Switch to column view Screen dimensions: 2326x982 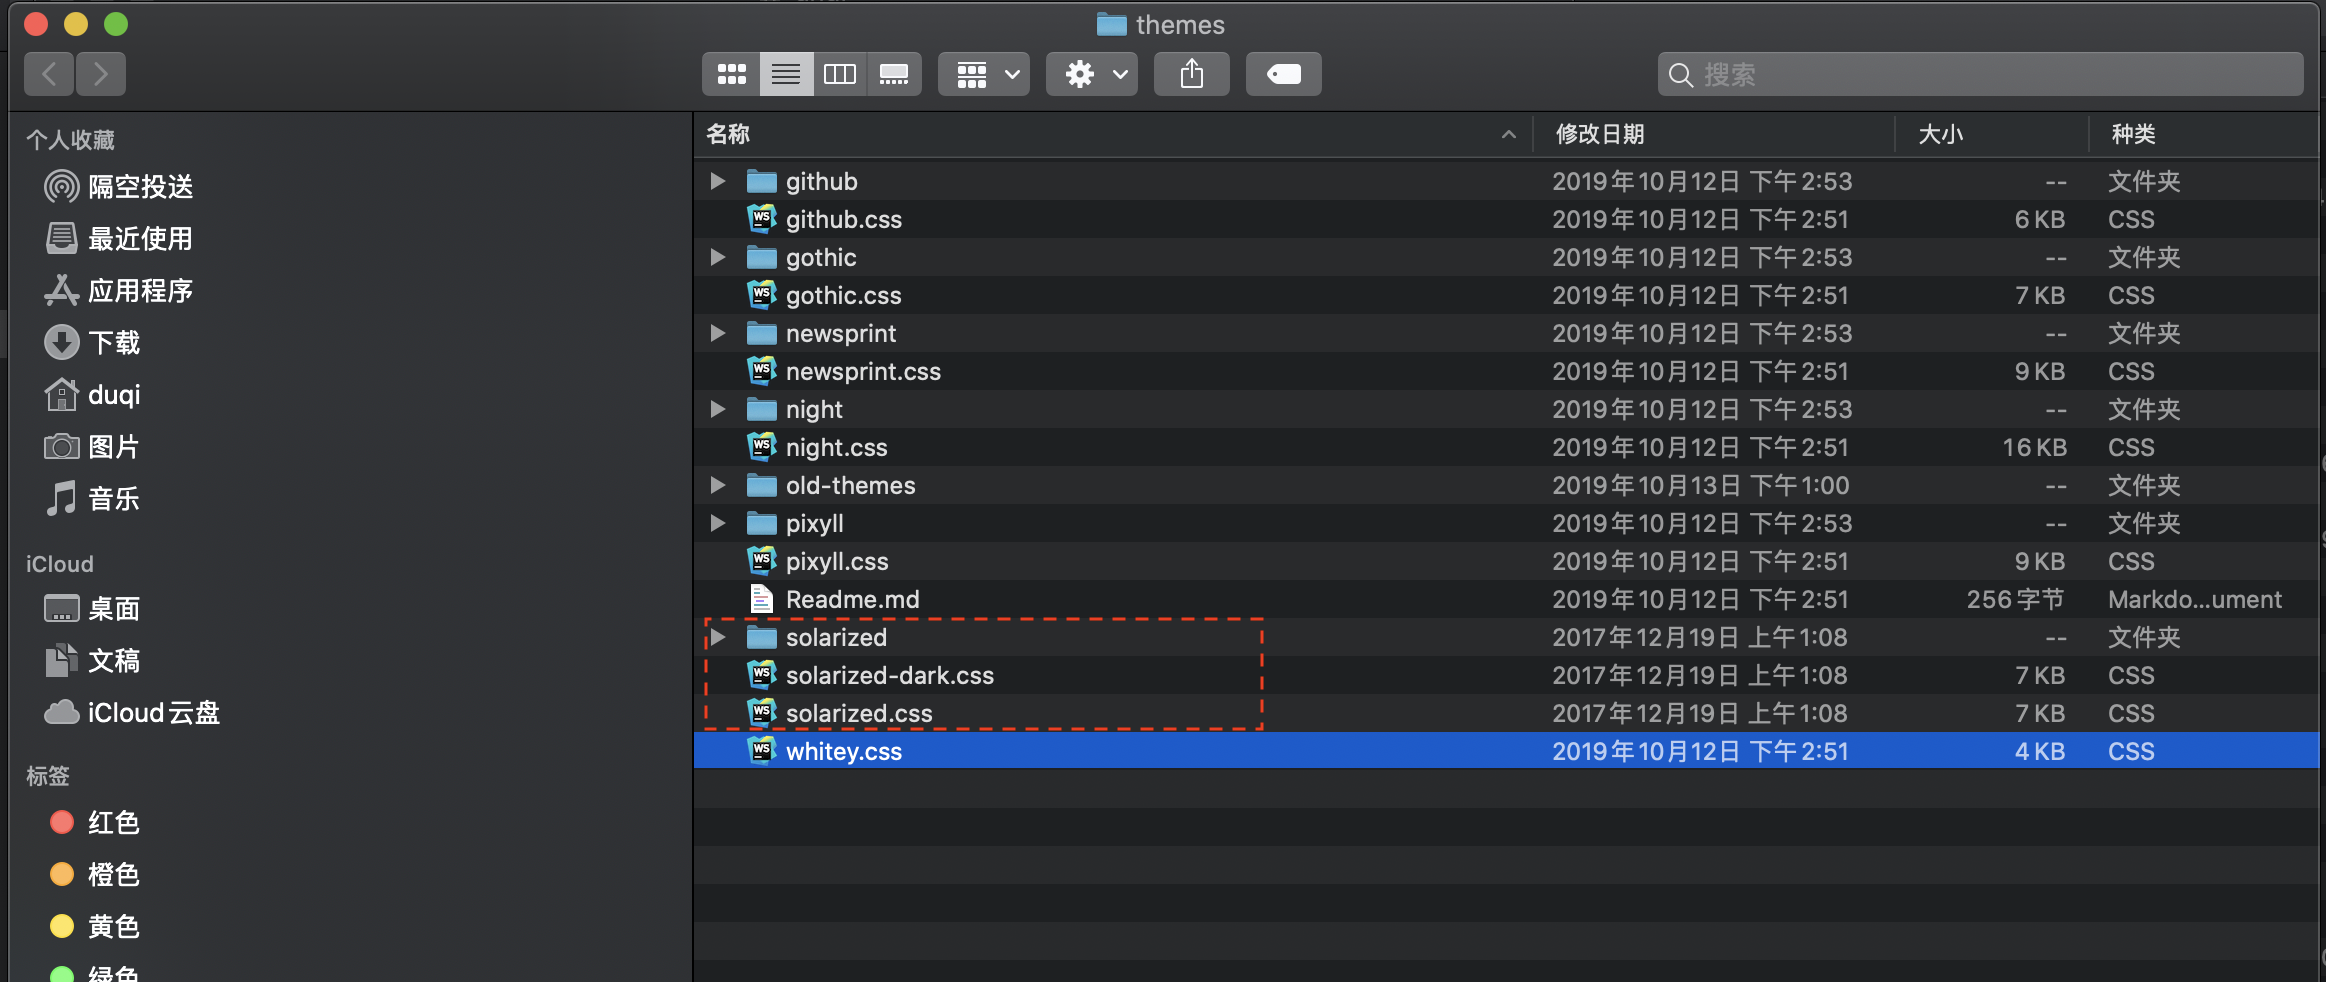click(x=840, y=73)
